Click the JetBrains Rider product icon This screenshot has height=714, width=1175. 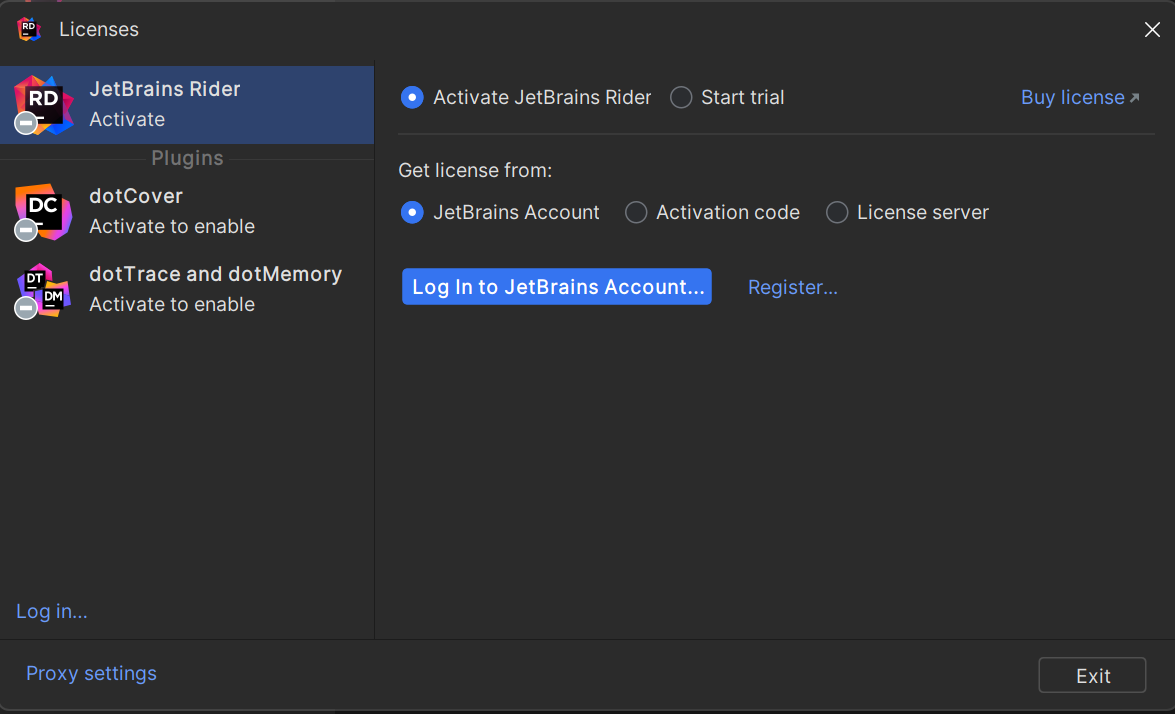tap(43, 105)
